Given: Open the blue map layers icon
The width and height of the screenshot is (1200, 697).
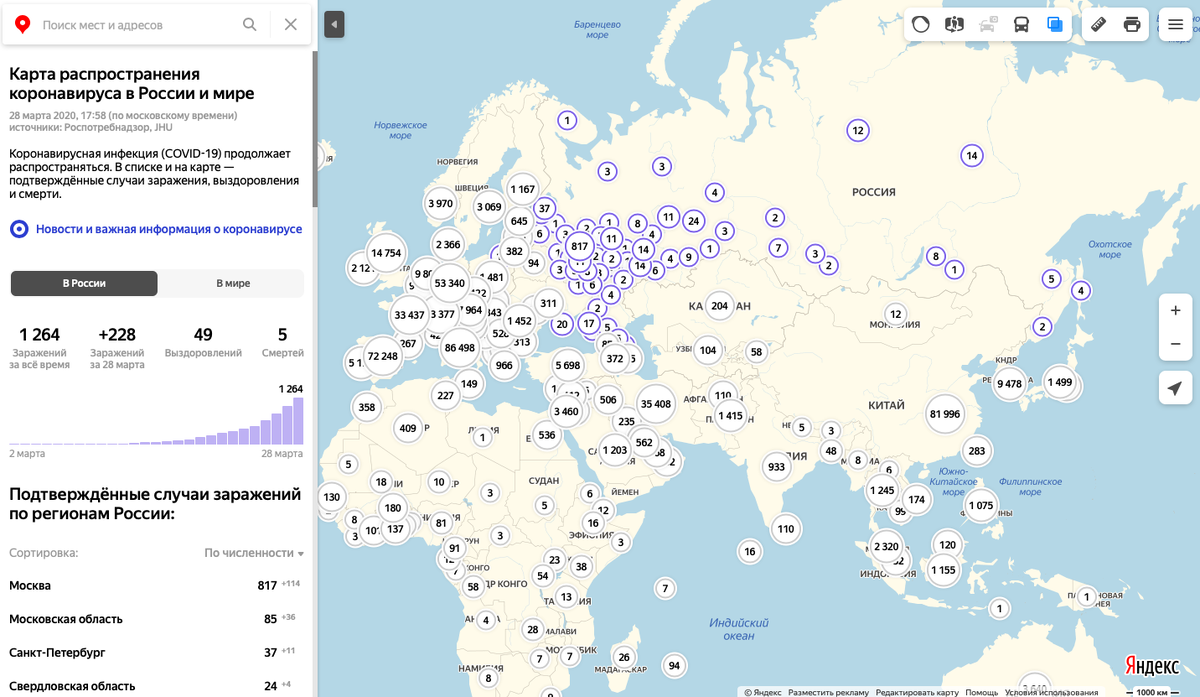Looking at the screenshot, I should 1054,24.
